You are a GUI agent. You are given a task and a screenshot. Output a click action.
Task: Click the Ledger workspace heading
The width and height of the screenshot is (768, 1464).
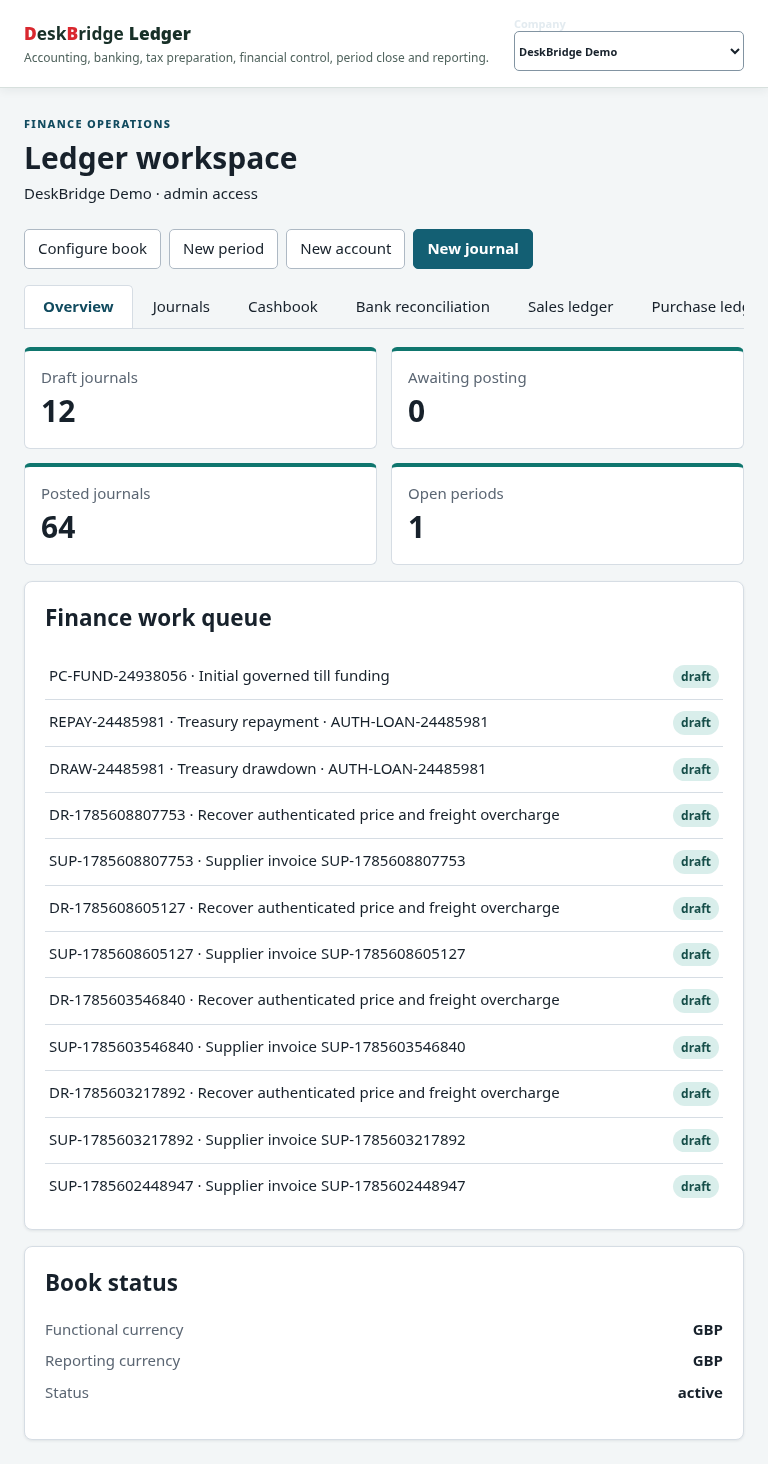[x=161, y=158]
